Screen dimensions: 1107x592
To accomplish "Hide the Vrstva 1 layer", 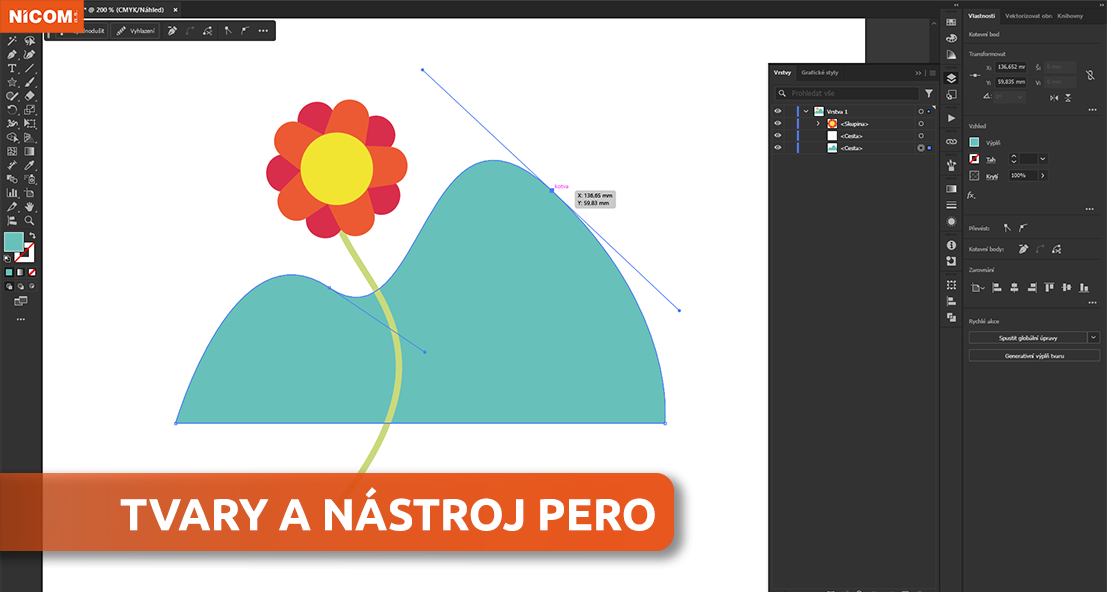I will coord(778,111).
